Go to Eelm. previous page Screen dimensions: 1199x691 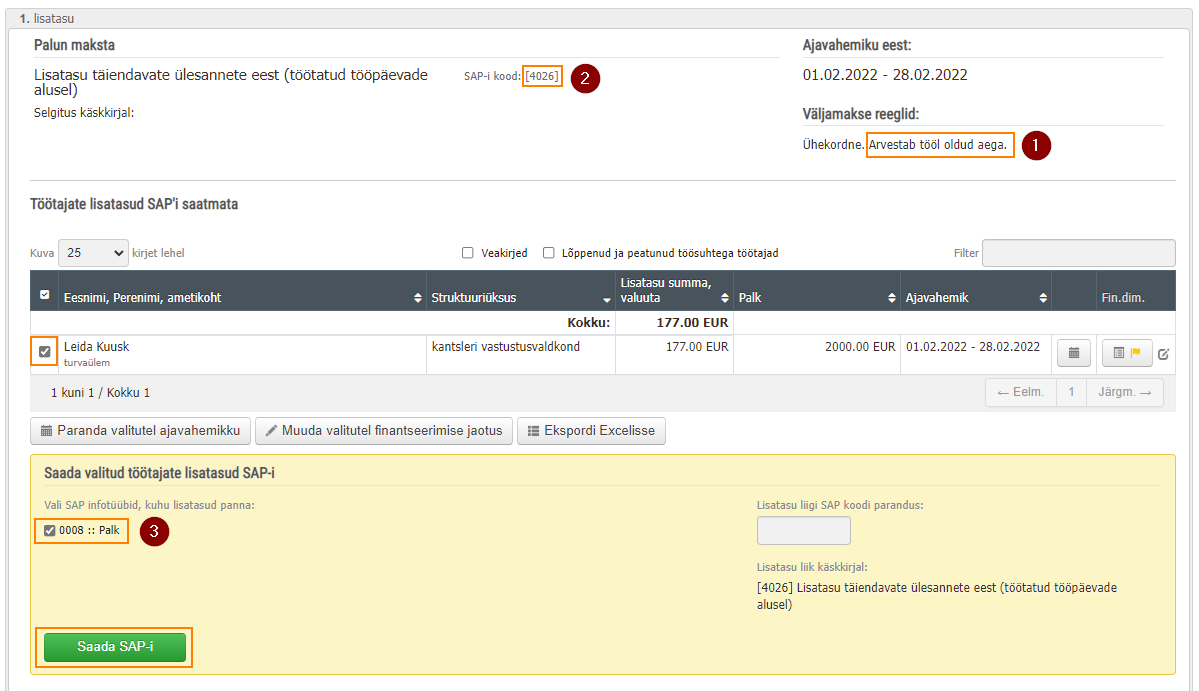(1021, 392)
